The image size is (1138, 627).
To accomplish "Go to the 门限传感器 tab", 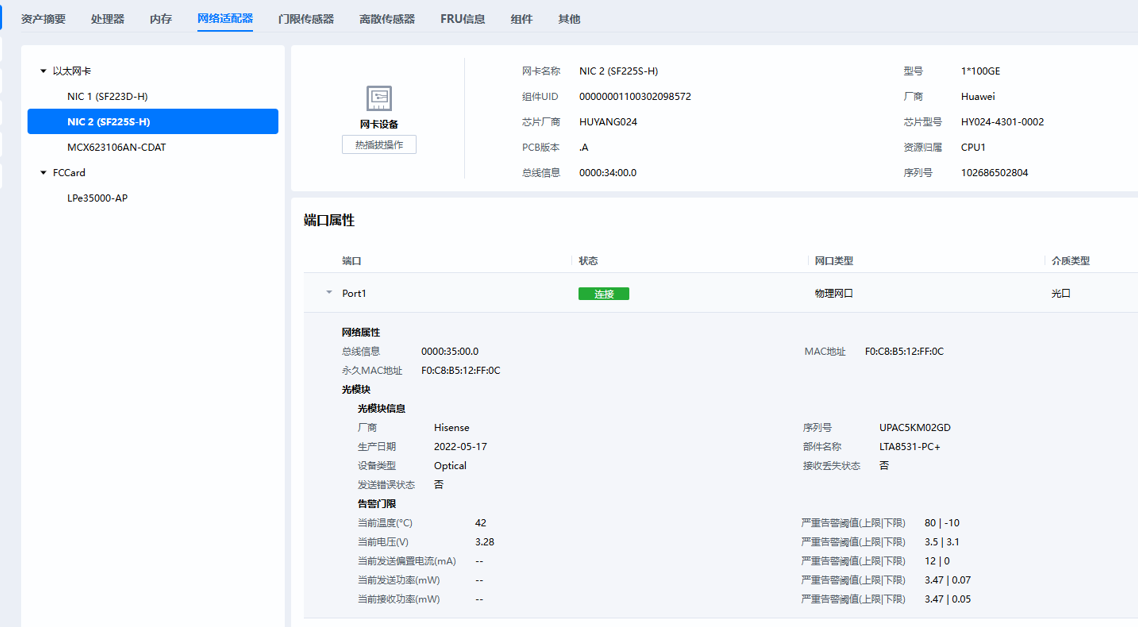I will [x=306, y=19].
